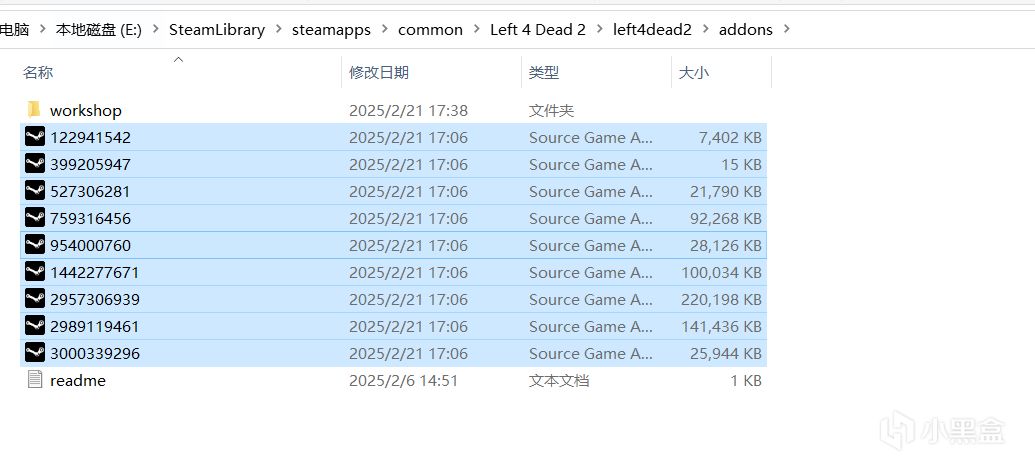Click the Steam icon next to 759316456
The width and height of the screenshot is (1035, 463).
[35, 218]
